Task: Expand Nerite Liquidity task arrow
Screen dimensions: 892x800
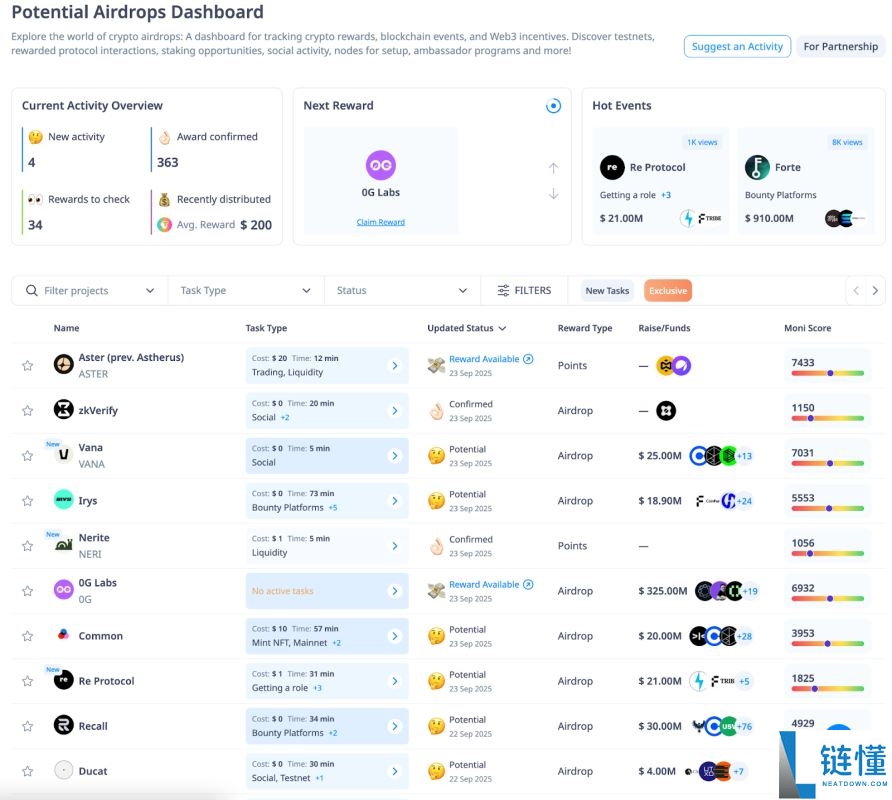Action: pyautogui.click(x=395, y=546)
